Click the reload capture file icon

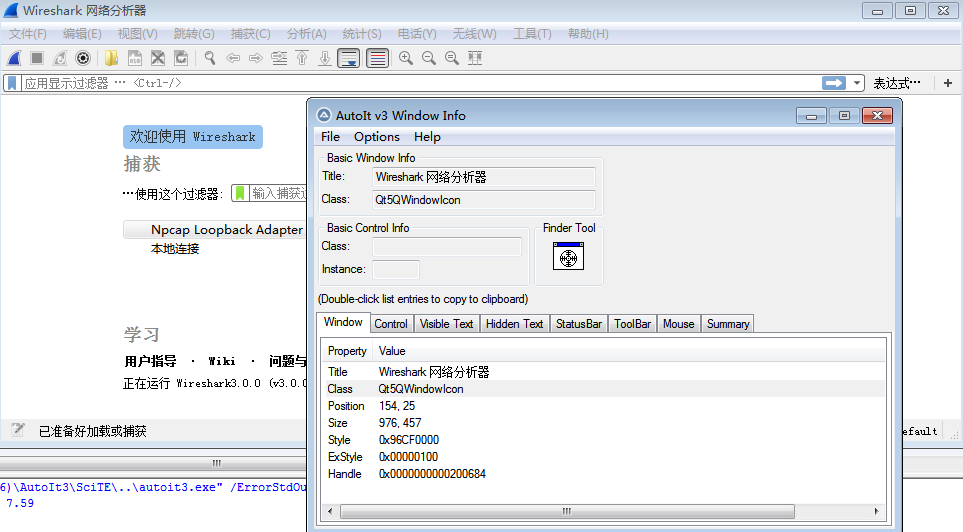click(x=181, y=58)
